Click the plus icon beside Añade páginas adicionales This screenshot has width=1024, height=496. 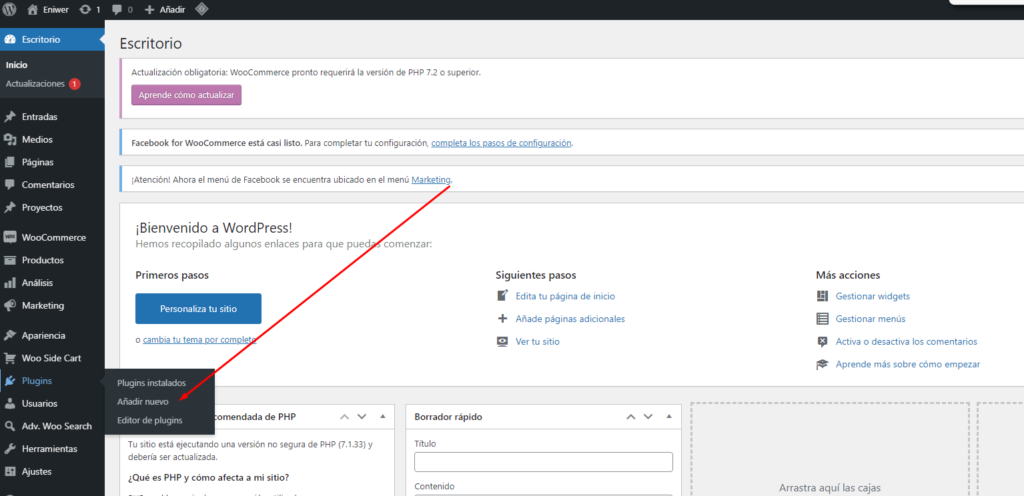point(502,318)
